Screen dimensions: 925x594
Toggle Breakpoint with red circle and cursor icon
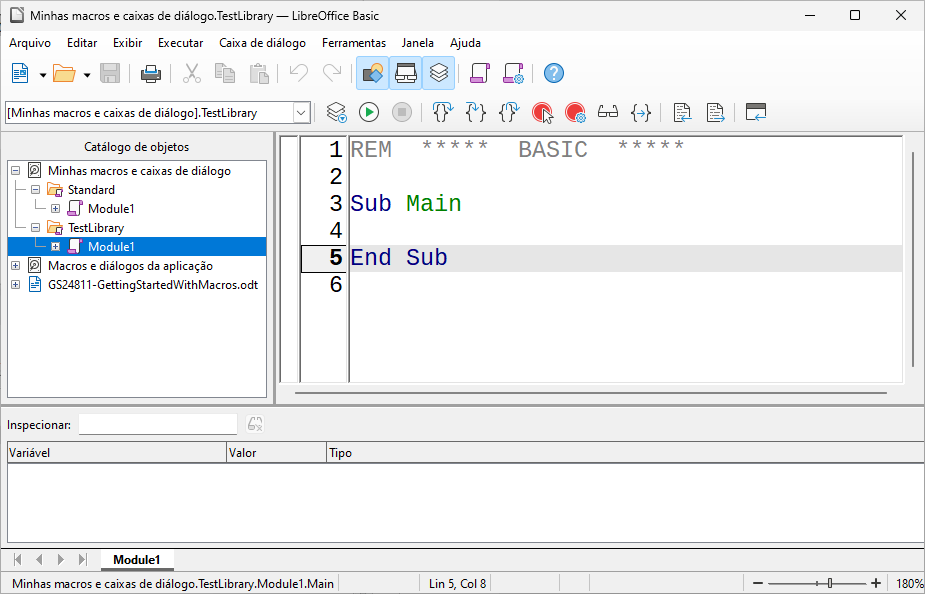coord(542,112)
